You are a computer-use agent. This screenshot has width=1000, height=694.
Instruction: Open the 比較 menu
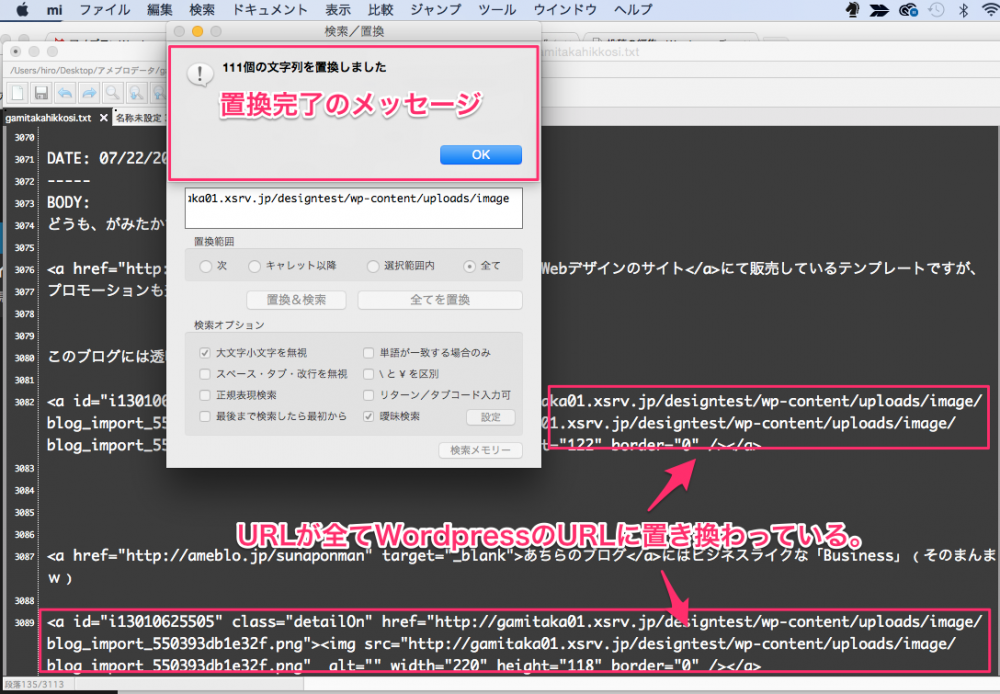click(x=381, y=10)
